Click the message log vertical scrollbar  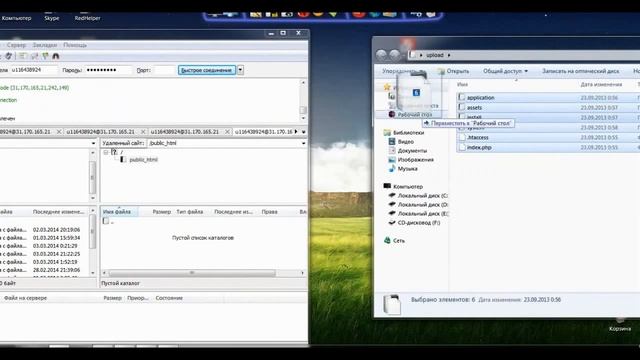(303, 100)
